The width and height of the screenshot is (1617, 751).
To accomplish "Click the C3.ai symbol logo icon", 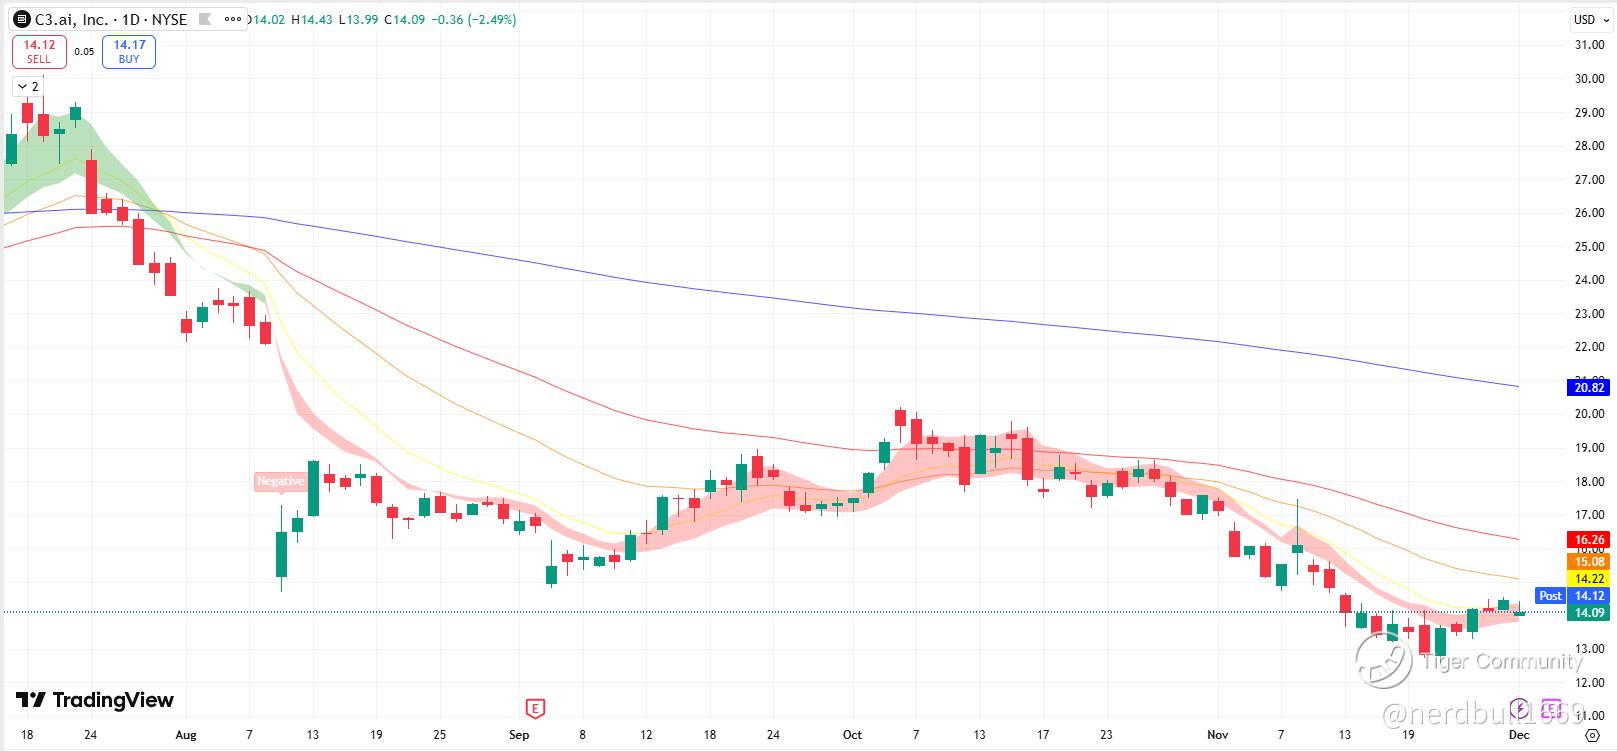I will coord(21,20).
